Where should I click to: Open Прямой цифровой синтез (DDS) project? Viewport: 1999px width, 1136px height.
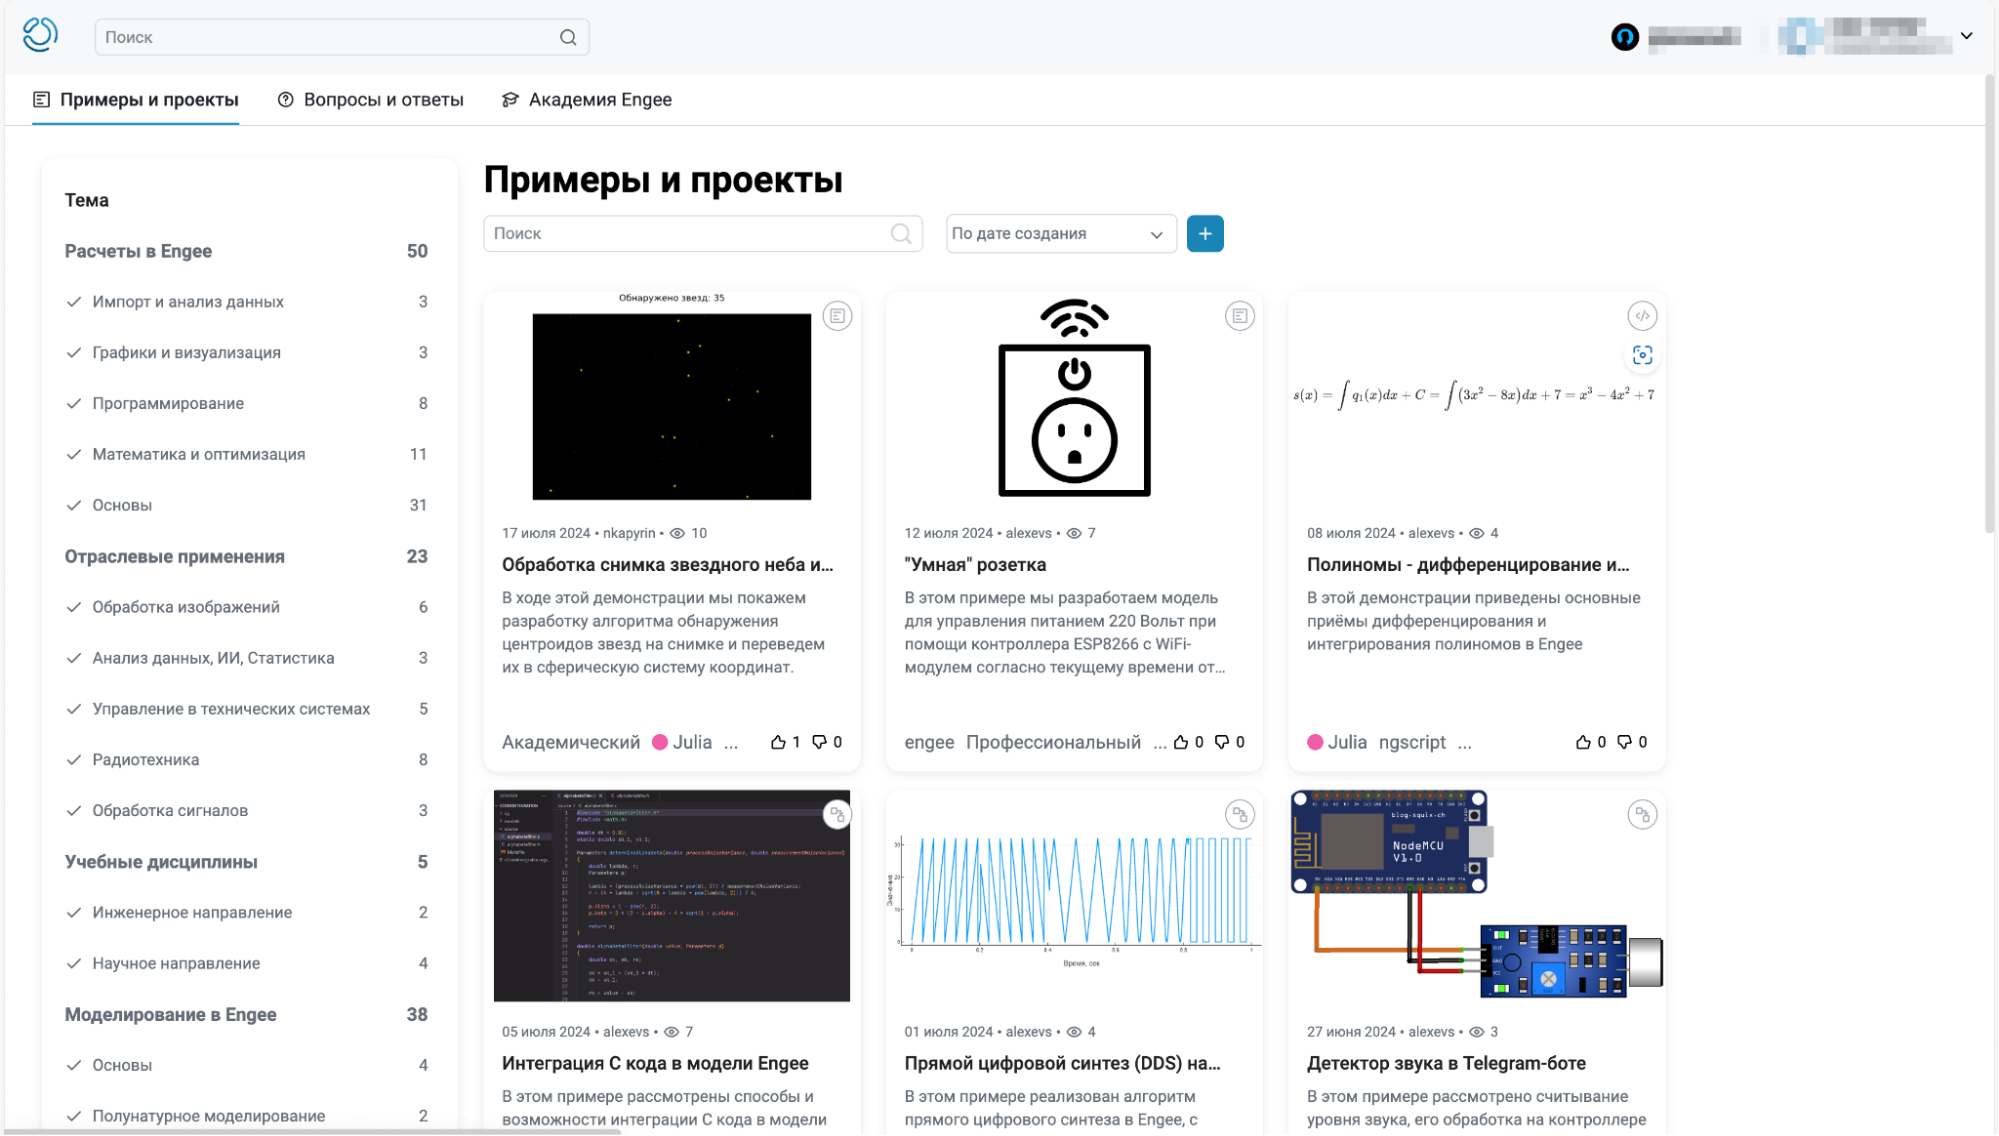1063,1064
